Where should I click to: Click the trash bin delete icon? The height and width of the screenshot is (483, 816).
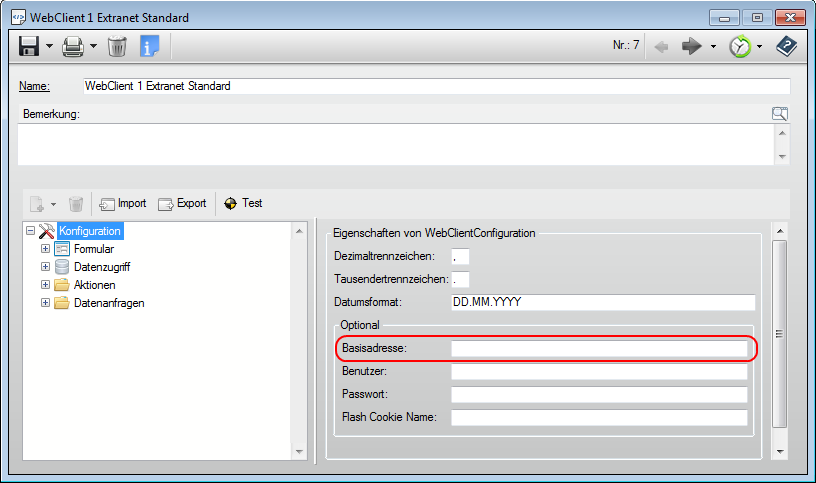[117, 46]
